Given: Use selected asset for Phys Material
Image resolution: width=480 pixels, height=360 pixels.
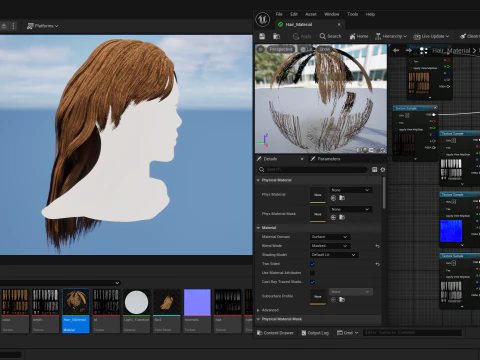Looking at the screenshot, I should (333, 198).
